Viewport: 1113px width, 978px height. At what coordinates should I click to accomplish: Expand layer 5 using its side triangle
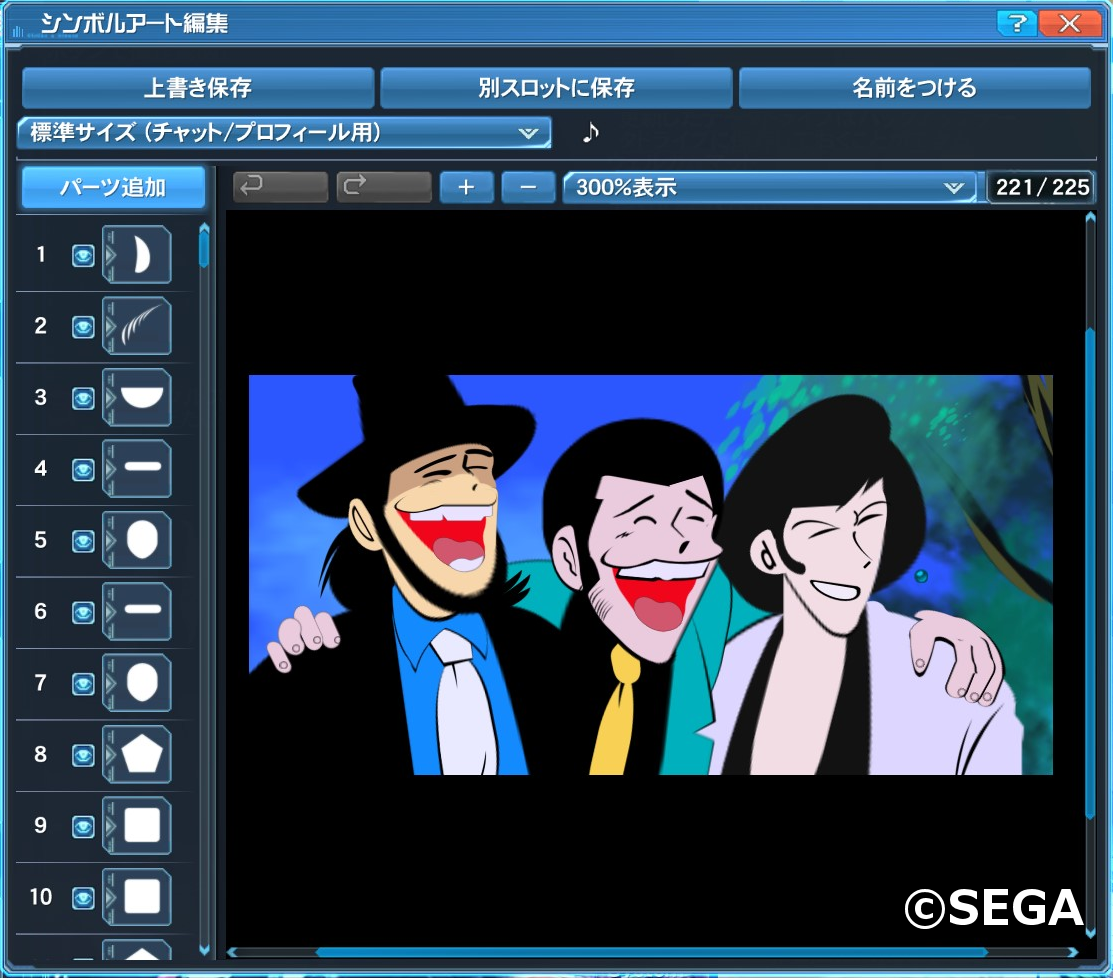coord(109,540)
